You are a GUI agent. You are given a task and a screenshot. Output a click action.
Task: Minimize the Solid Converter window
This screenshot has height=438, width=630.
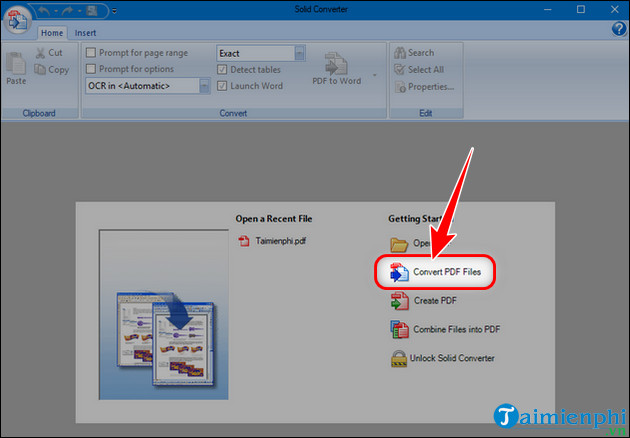tap(547, 9)
